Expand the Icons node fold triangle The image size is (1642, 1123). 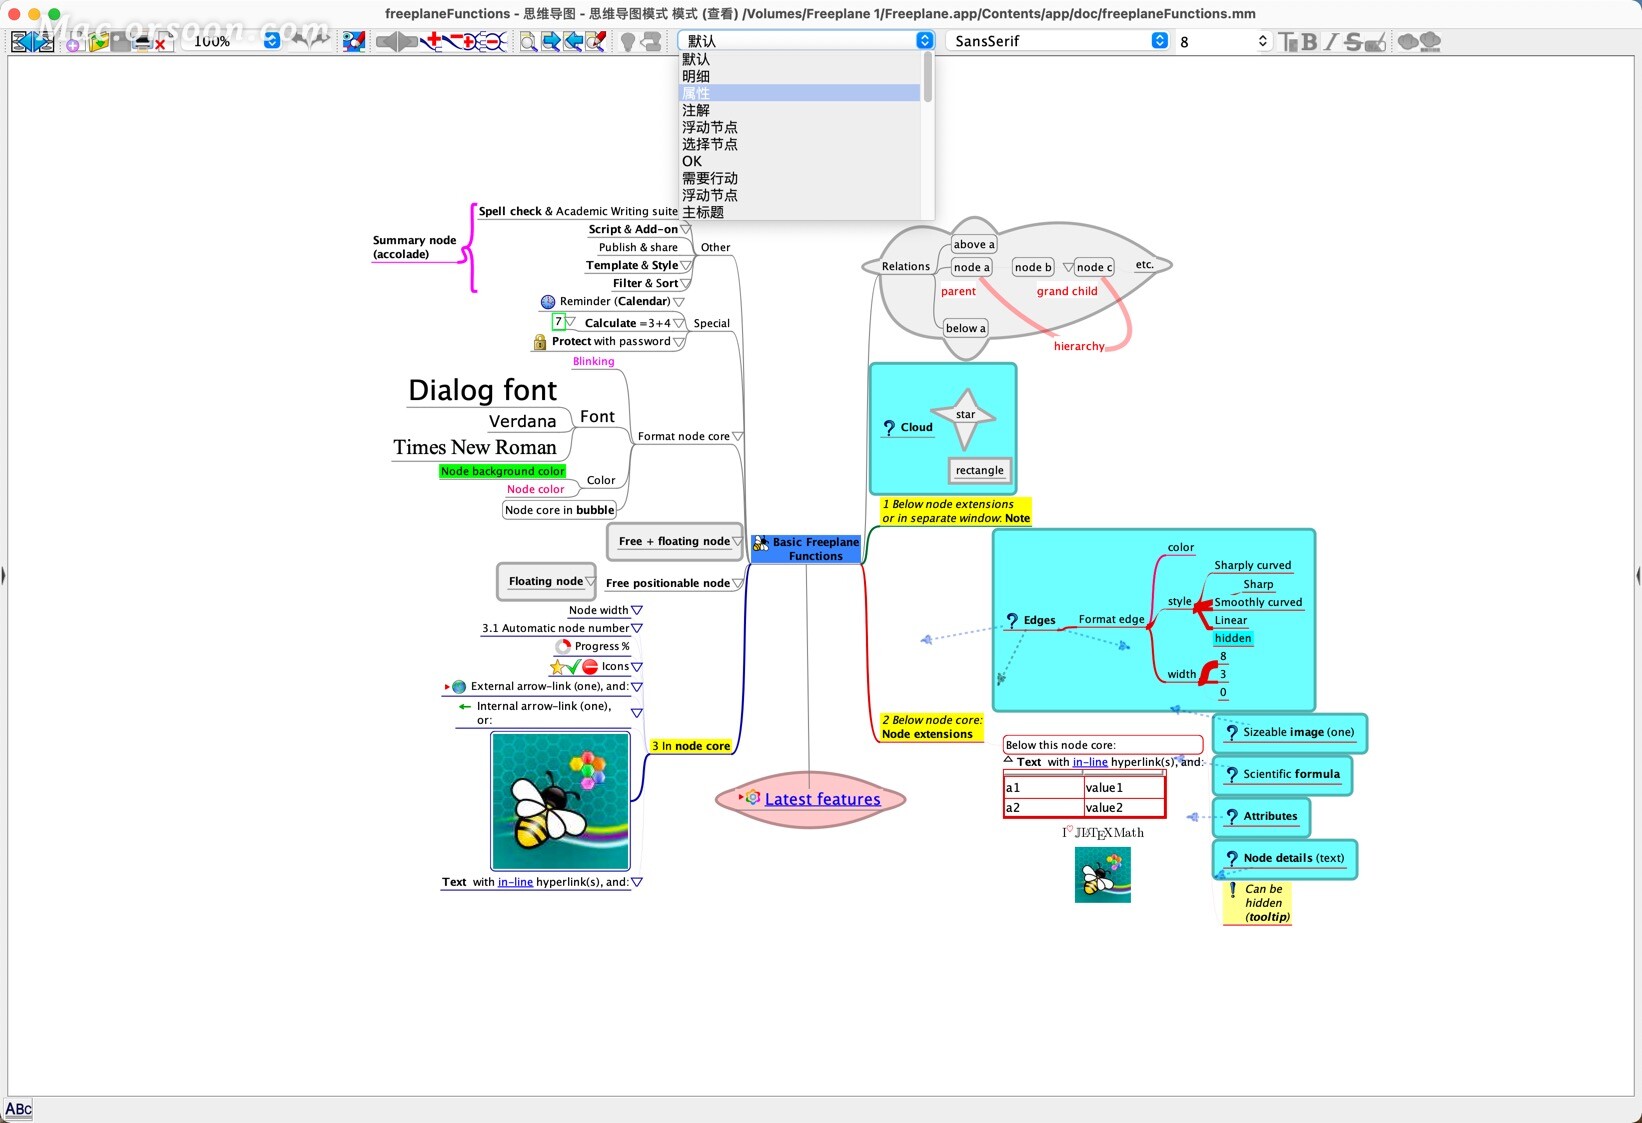pyautogui.click(x=637, y=667)
